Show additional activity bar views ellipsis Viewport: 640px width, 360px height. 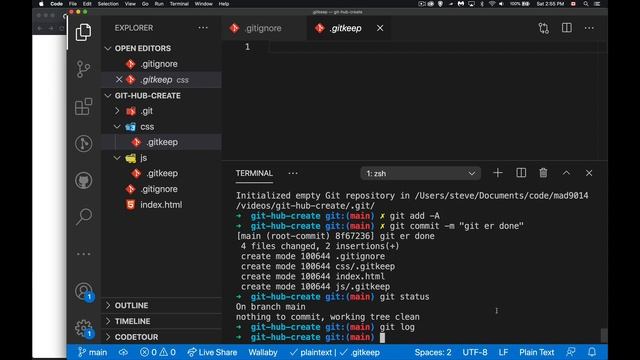click(x=83, y=254)
